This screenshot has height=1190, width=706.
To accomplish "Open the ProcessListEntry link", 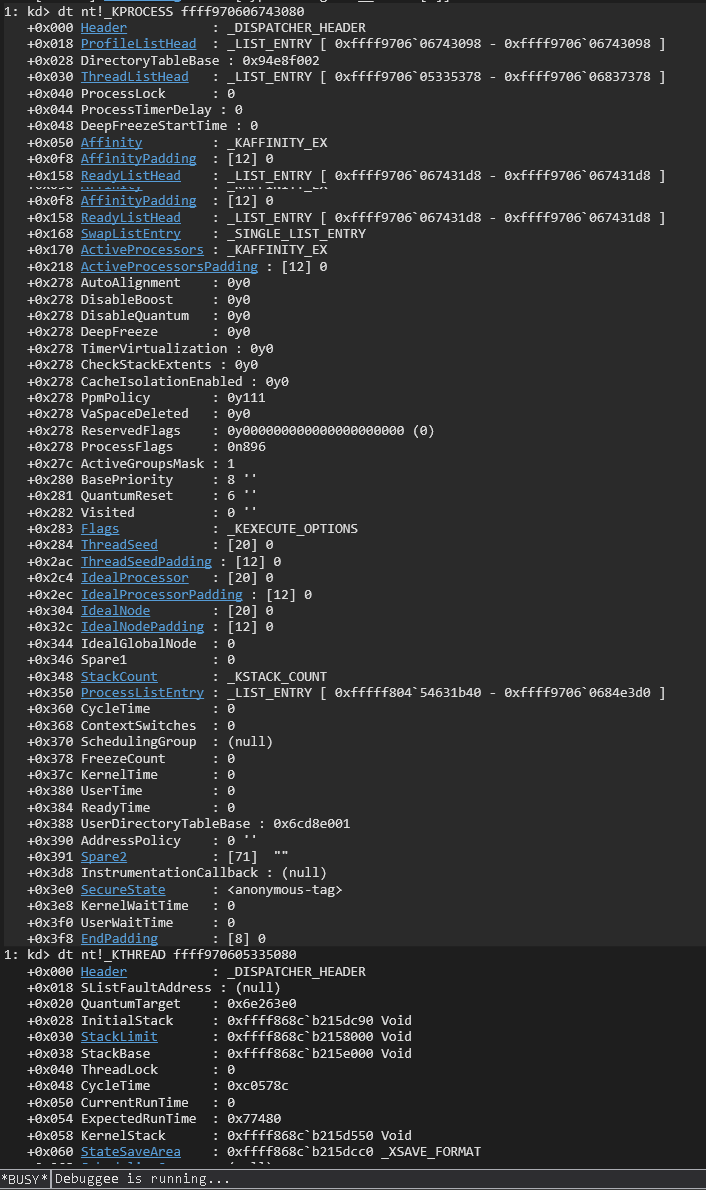I will coord(142,693).
